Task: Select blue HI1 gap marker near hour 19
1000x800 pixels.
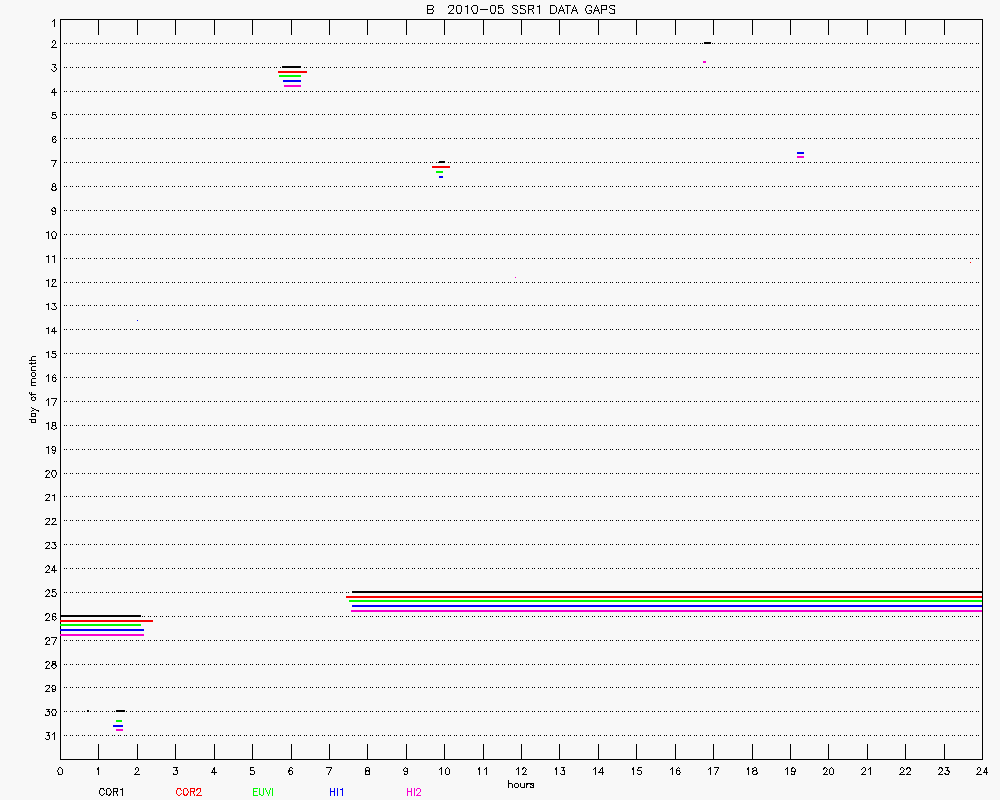Action: pos(800,153)
